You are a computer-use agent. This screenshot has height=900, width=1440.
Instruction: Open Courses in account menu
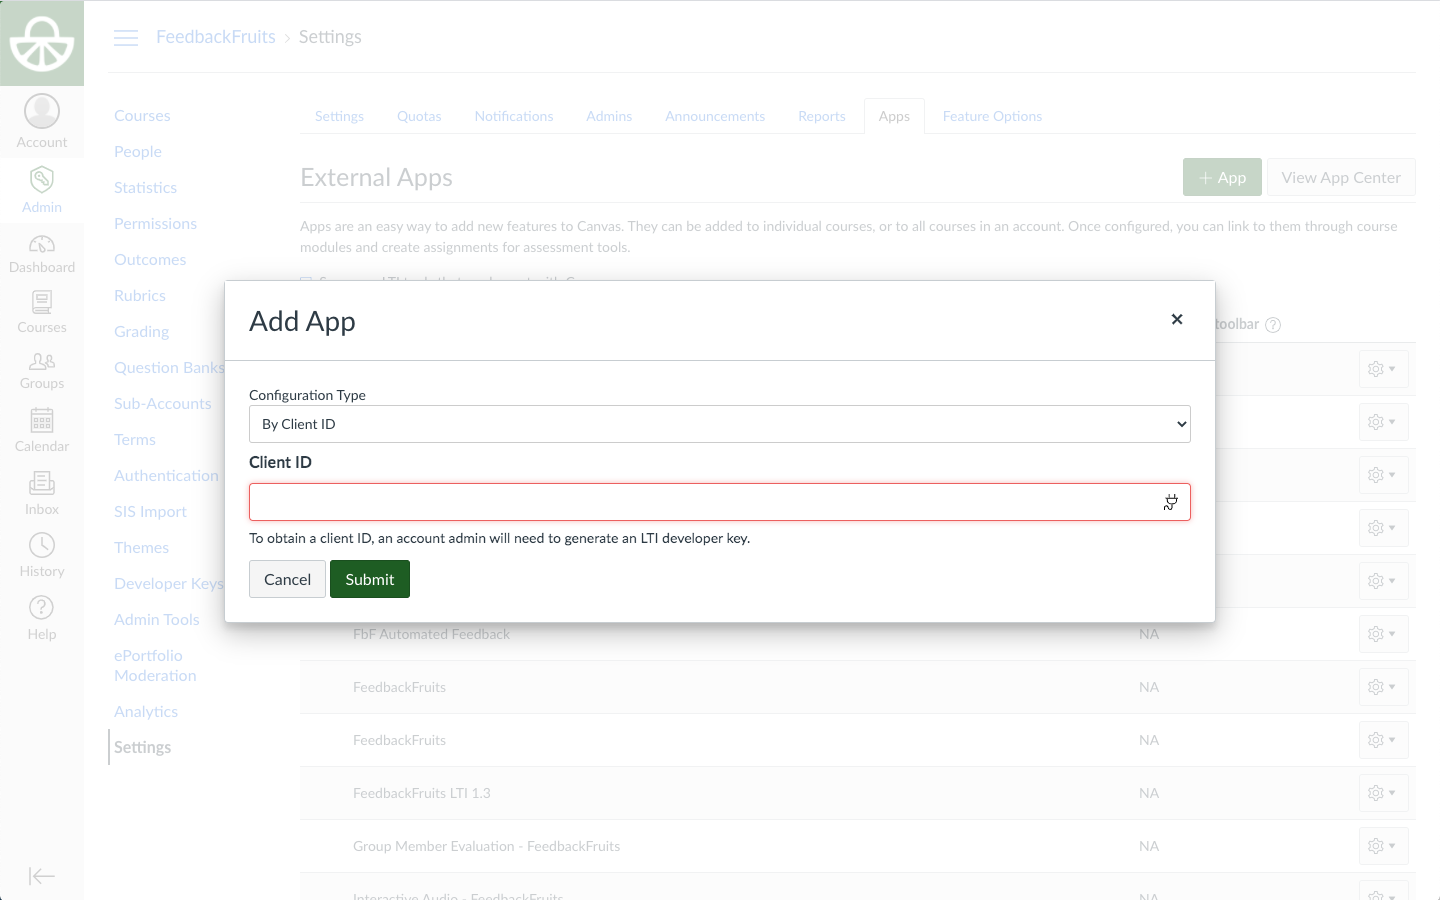coord(142,116)
